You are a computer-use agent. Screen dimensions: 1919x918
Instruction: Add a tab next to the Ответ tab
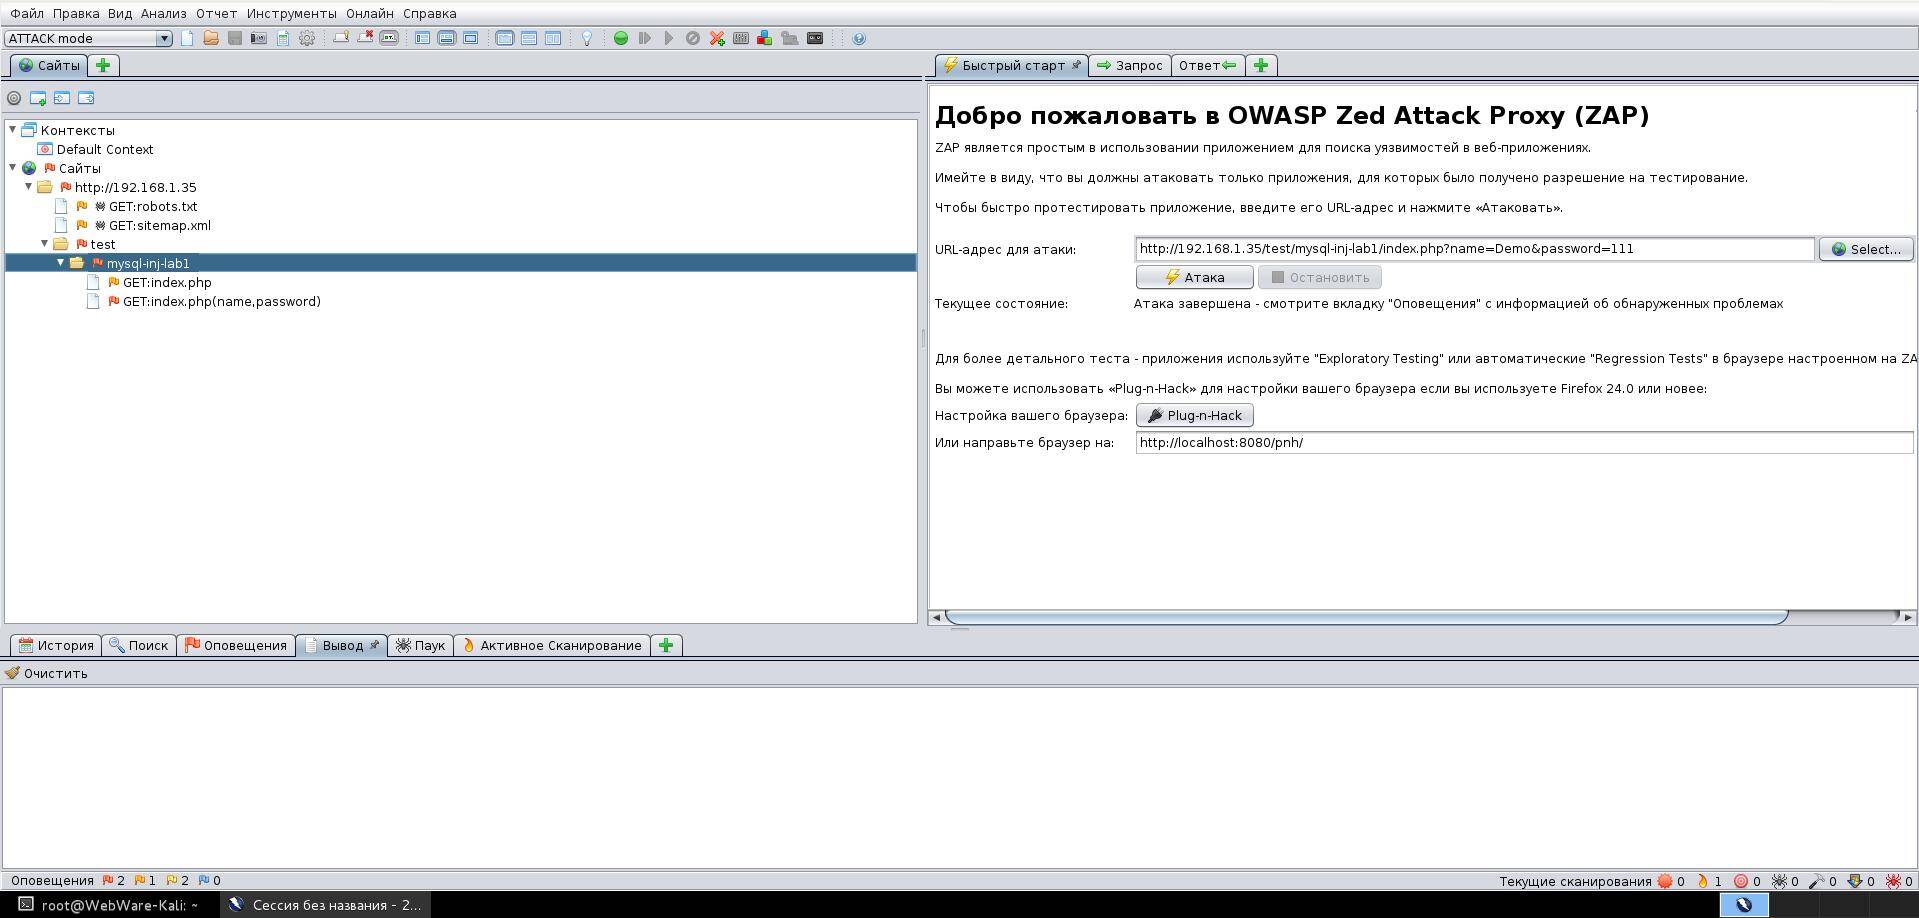coord(1261,65)
